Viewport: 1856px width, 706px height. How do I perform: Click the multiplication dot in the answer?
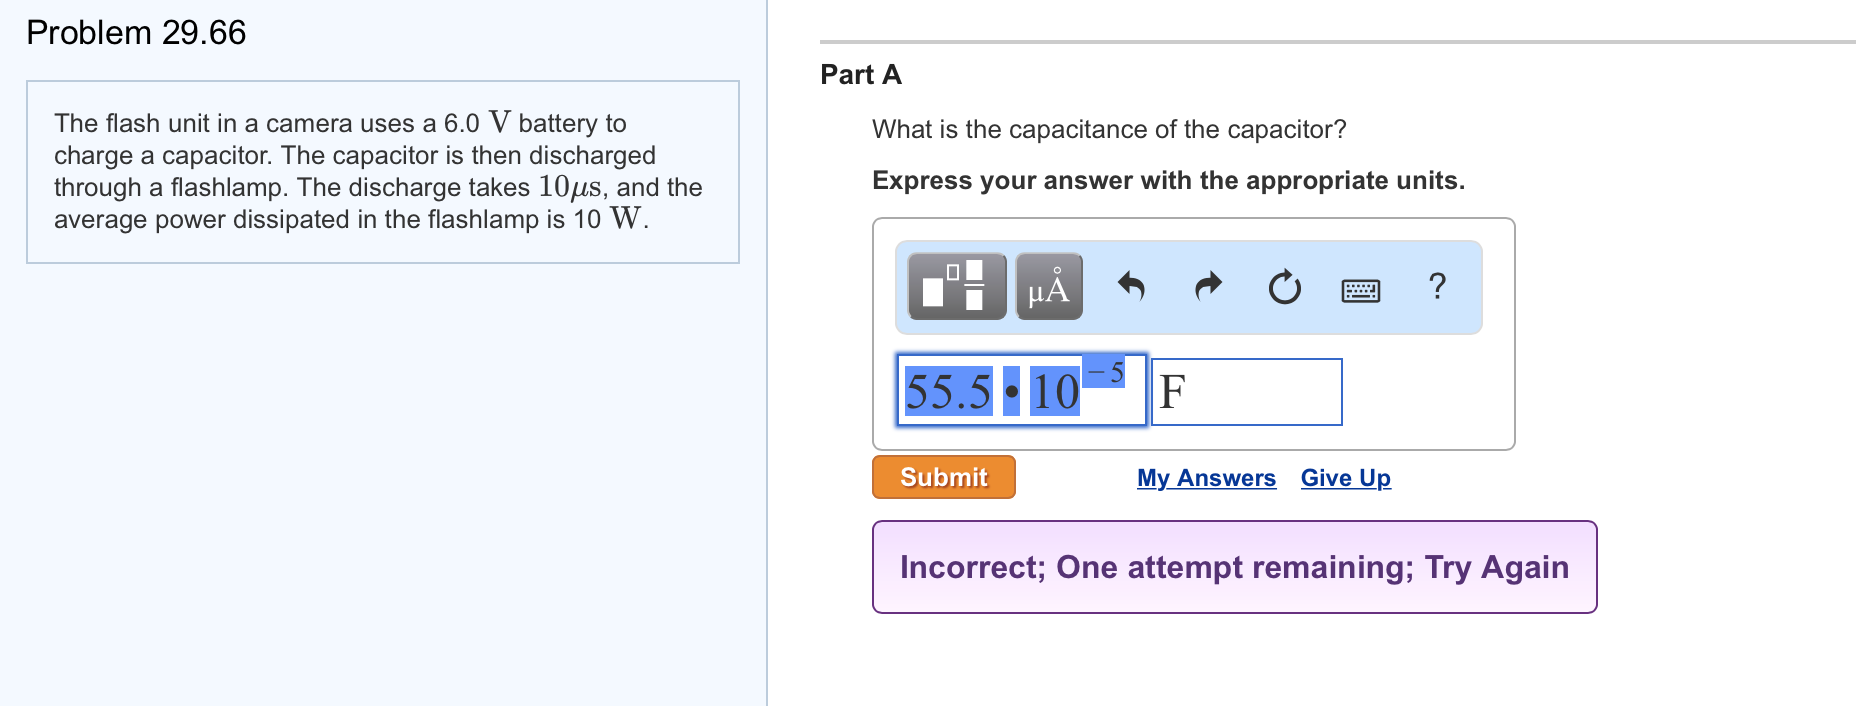1012,391
